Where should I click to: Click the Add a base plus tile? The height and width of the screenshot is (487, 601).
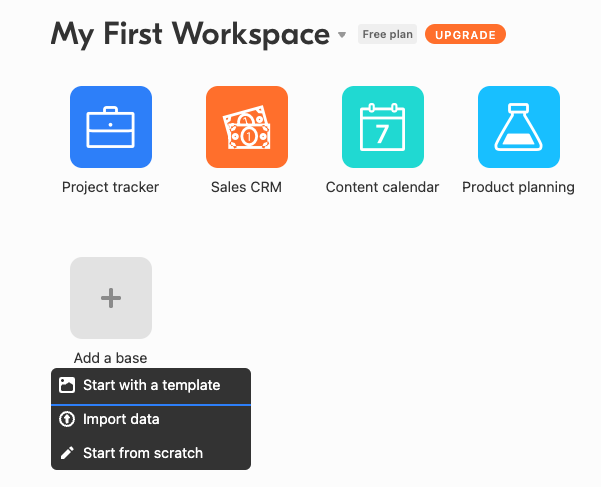111,298
